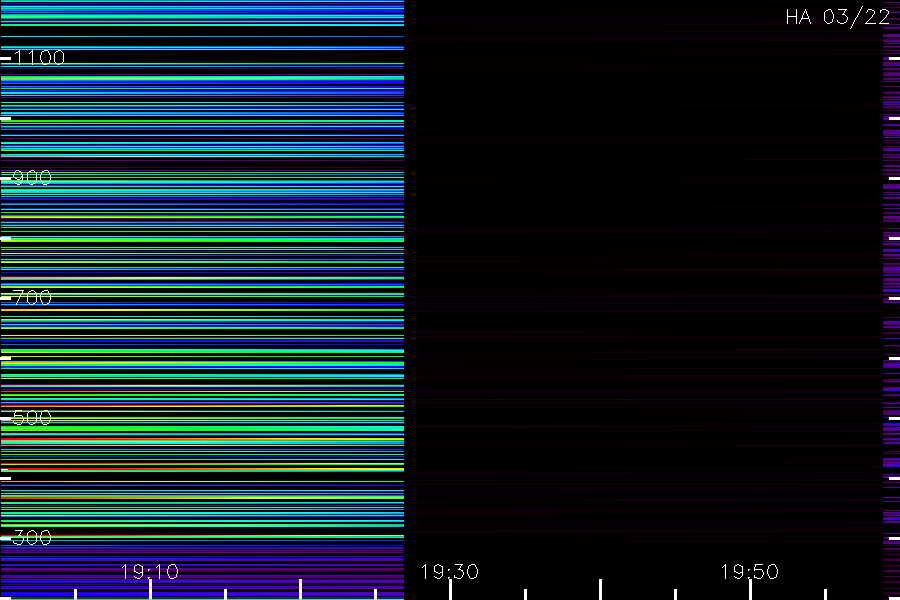The height and width of the screenshot is (600, 900).
Task: Click the 900 frequency axis label
Action: (32, 177)
